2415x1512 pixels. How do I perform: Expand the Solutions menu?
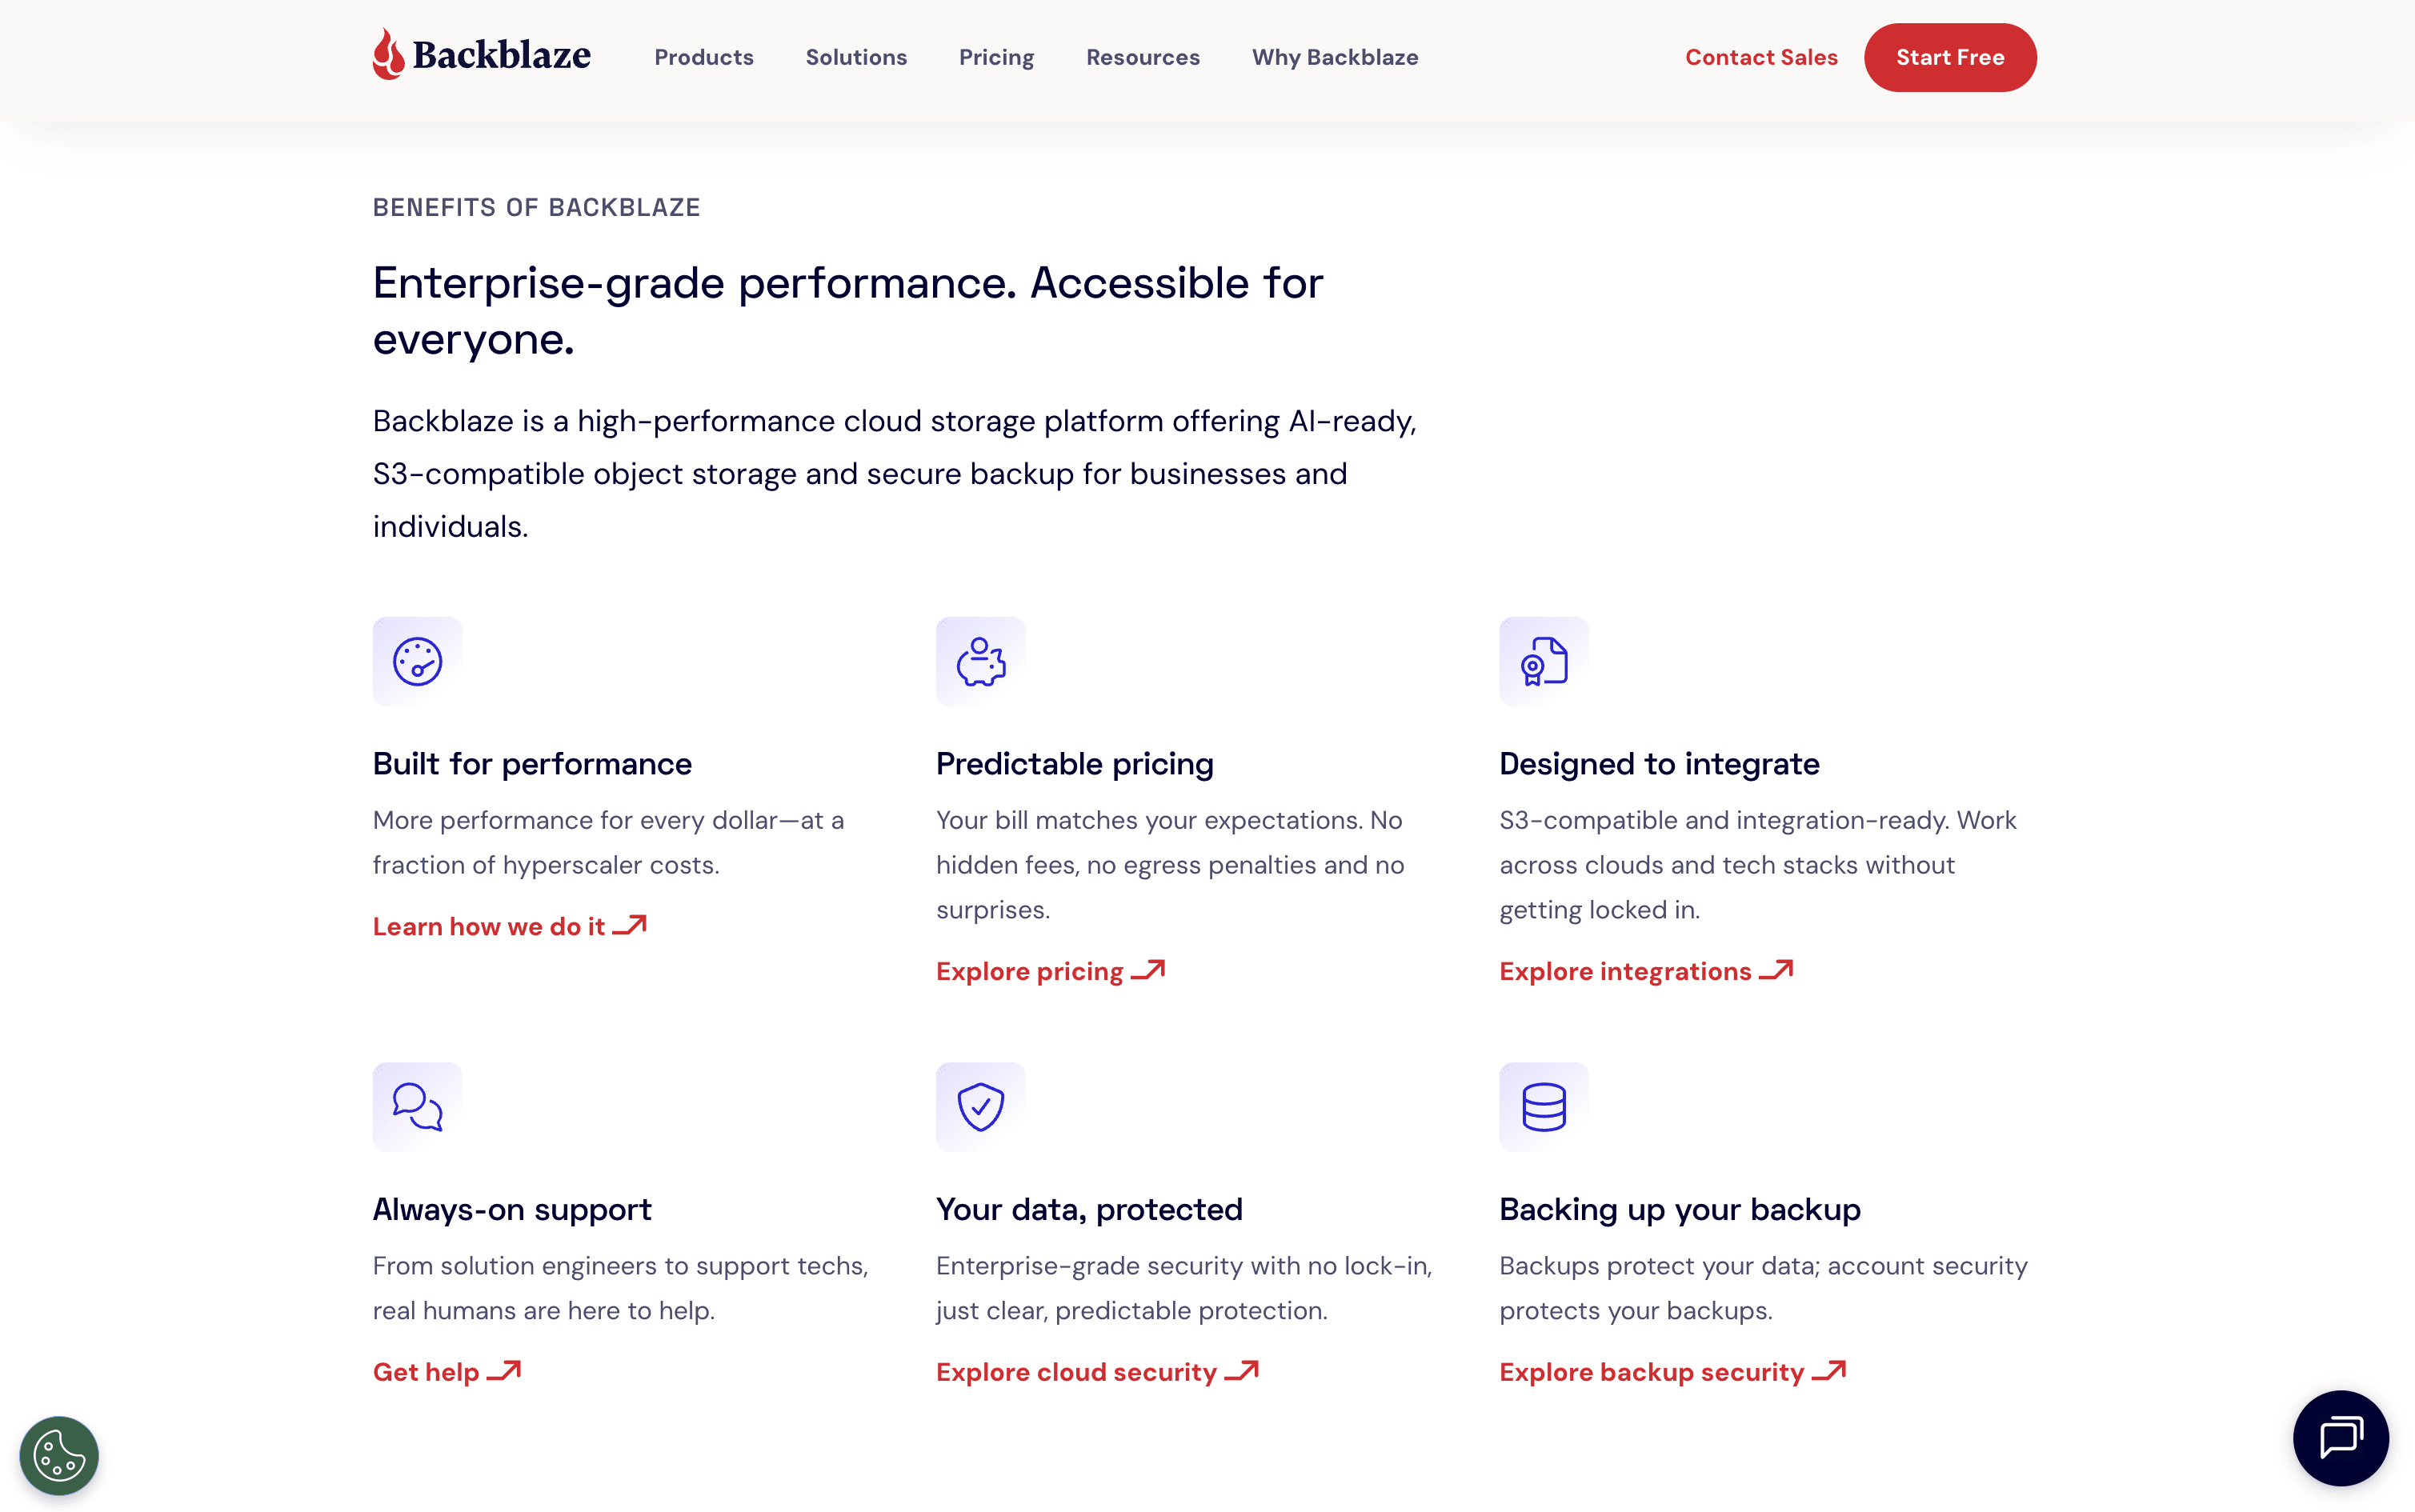click(856, 57)
